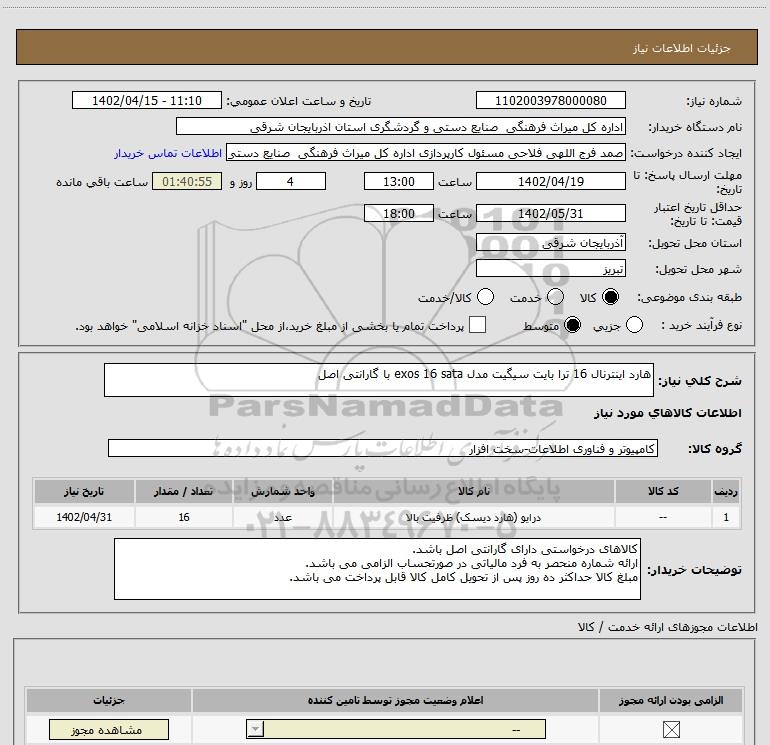The height and width of the screenshot is (745, 770).
Task: Click the price validity time 18:00
Action: (x=399, y=214)
